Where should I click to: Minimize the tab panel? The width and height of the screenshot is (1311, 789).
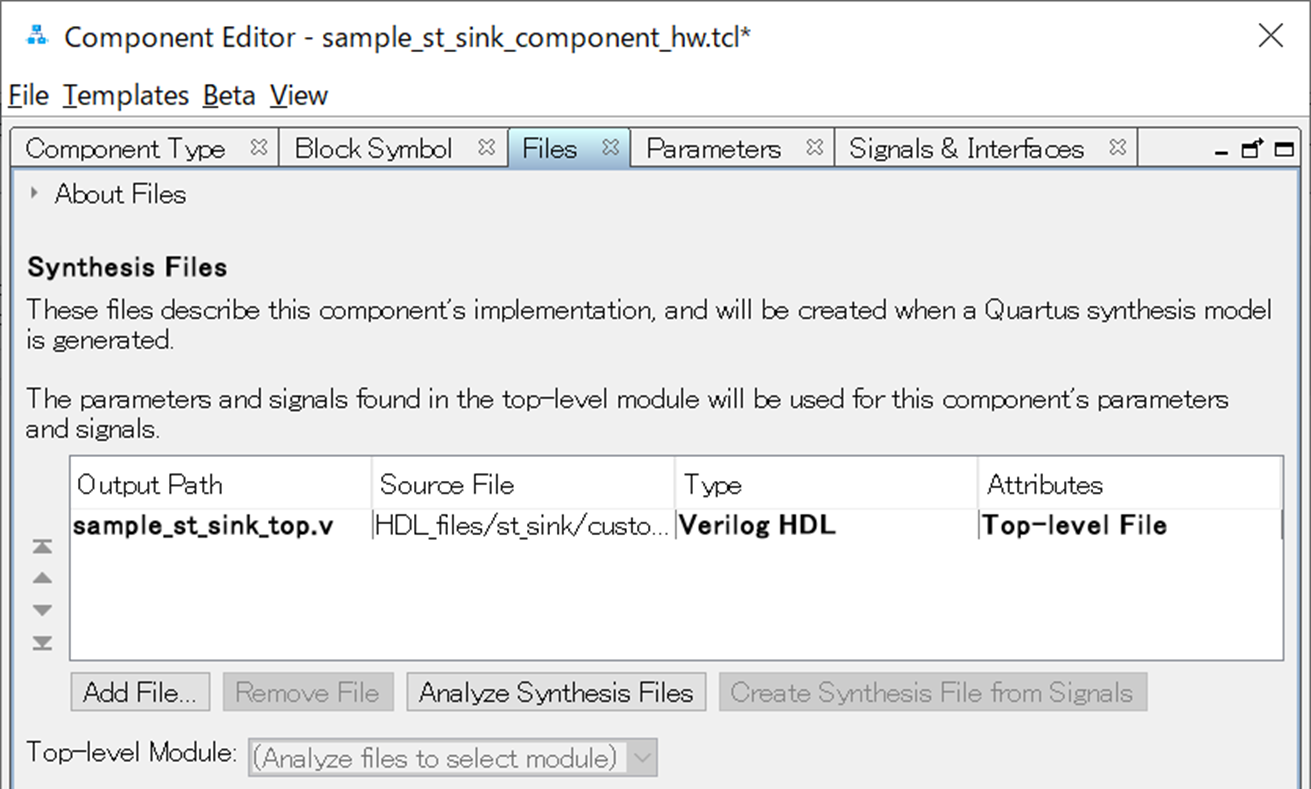pyautogui.click(x=1221, y=151)
